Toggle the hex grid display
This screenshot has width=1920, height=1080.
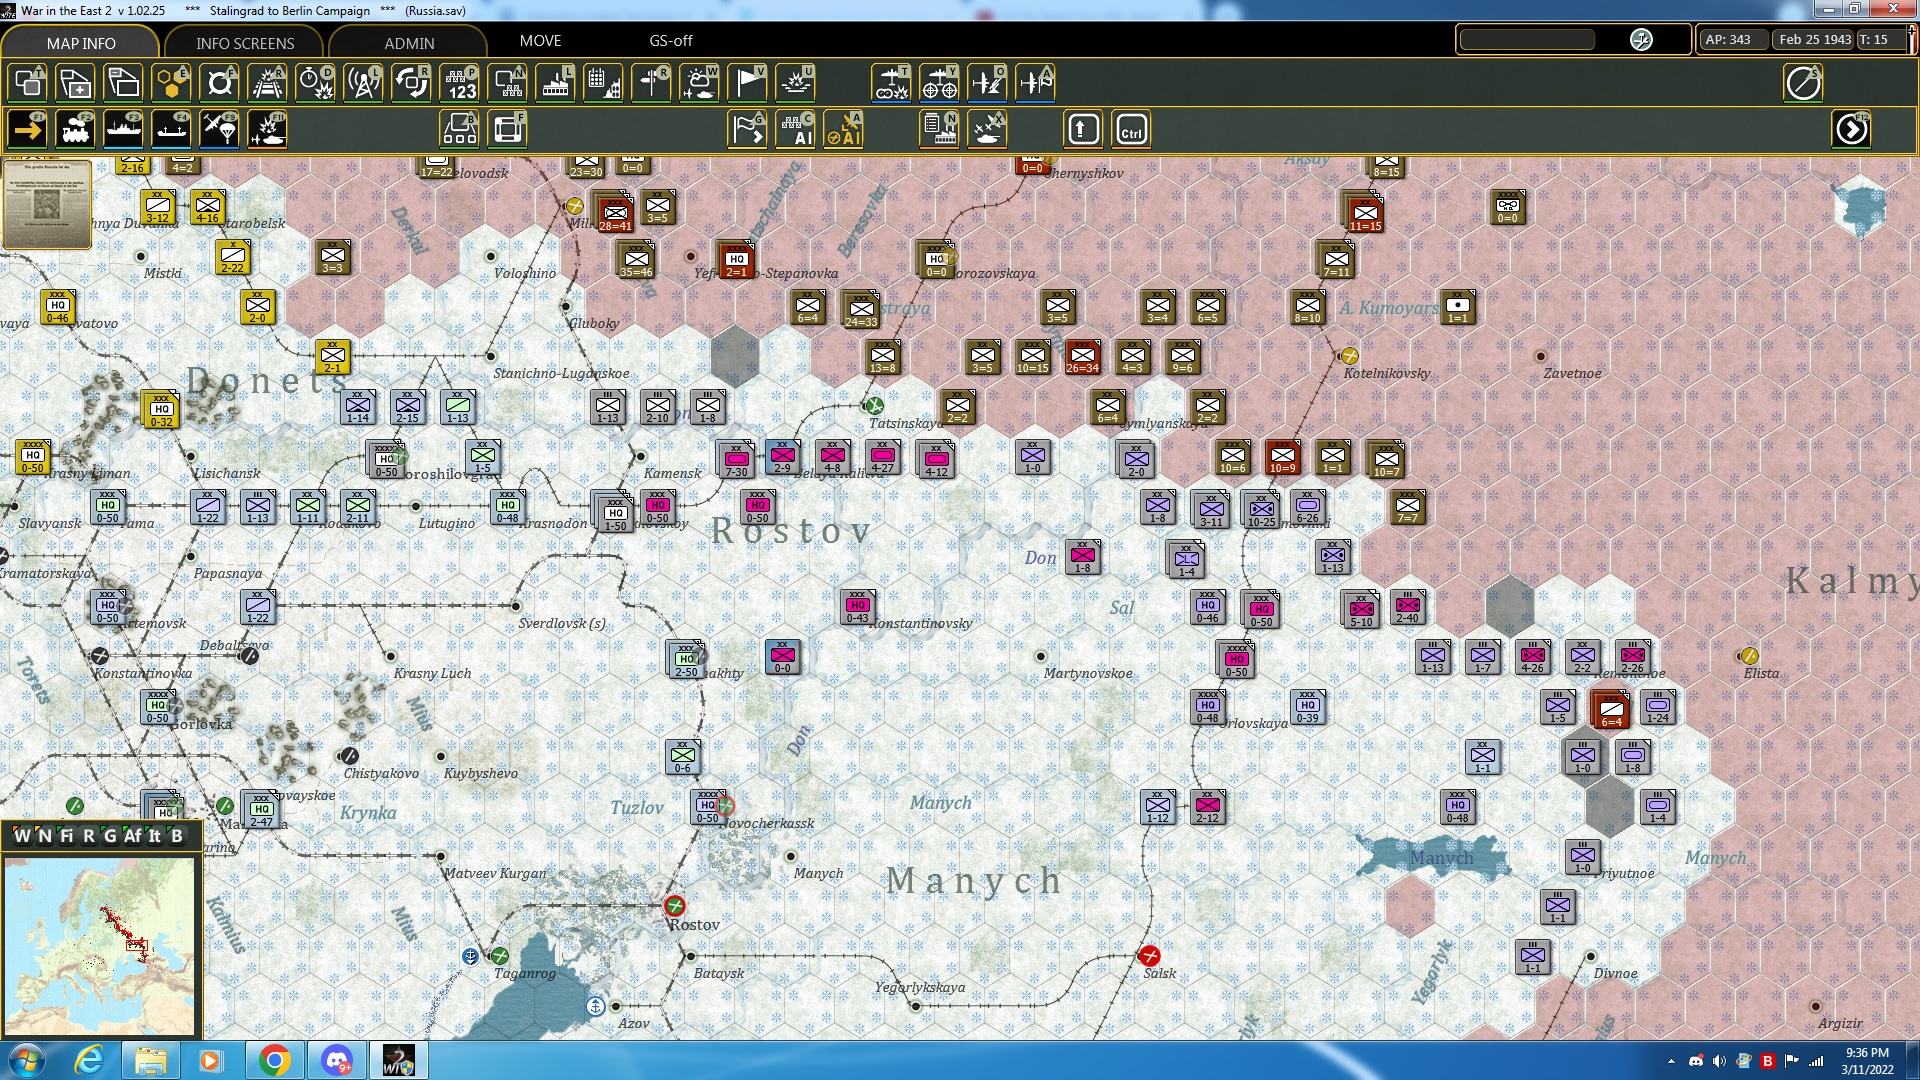pyautogui.click(x=171, y=83)
